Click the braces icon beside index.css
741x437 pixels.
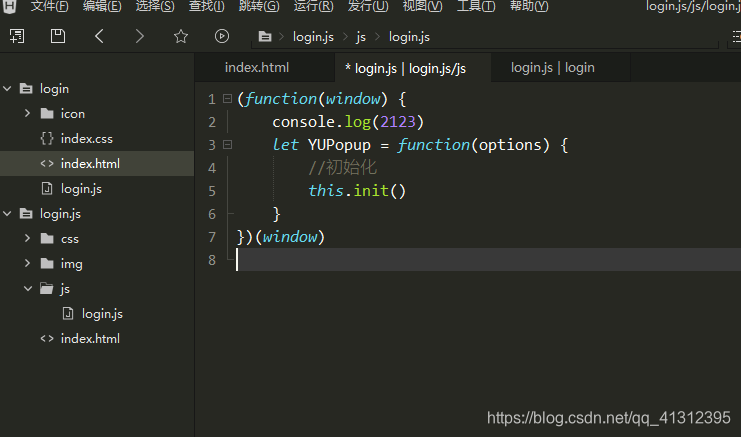(47, 138)
